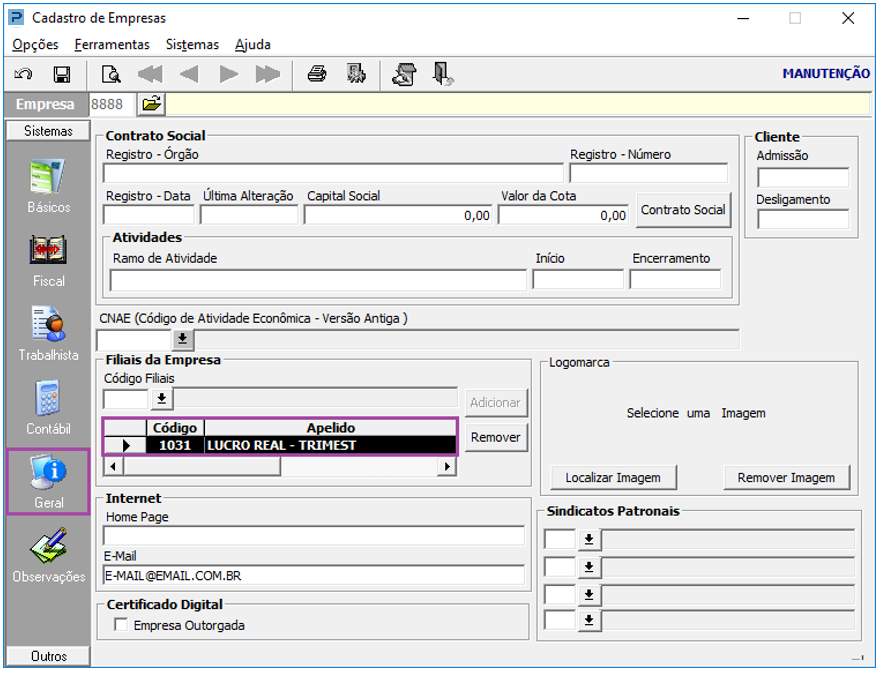This screenshot has width=881, height=674.
Task: Click the exit door icon
Action: pos(443,74)
